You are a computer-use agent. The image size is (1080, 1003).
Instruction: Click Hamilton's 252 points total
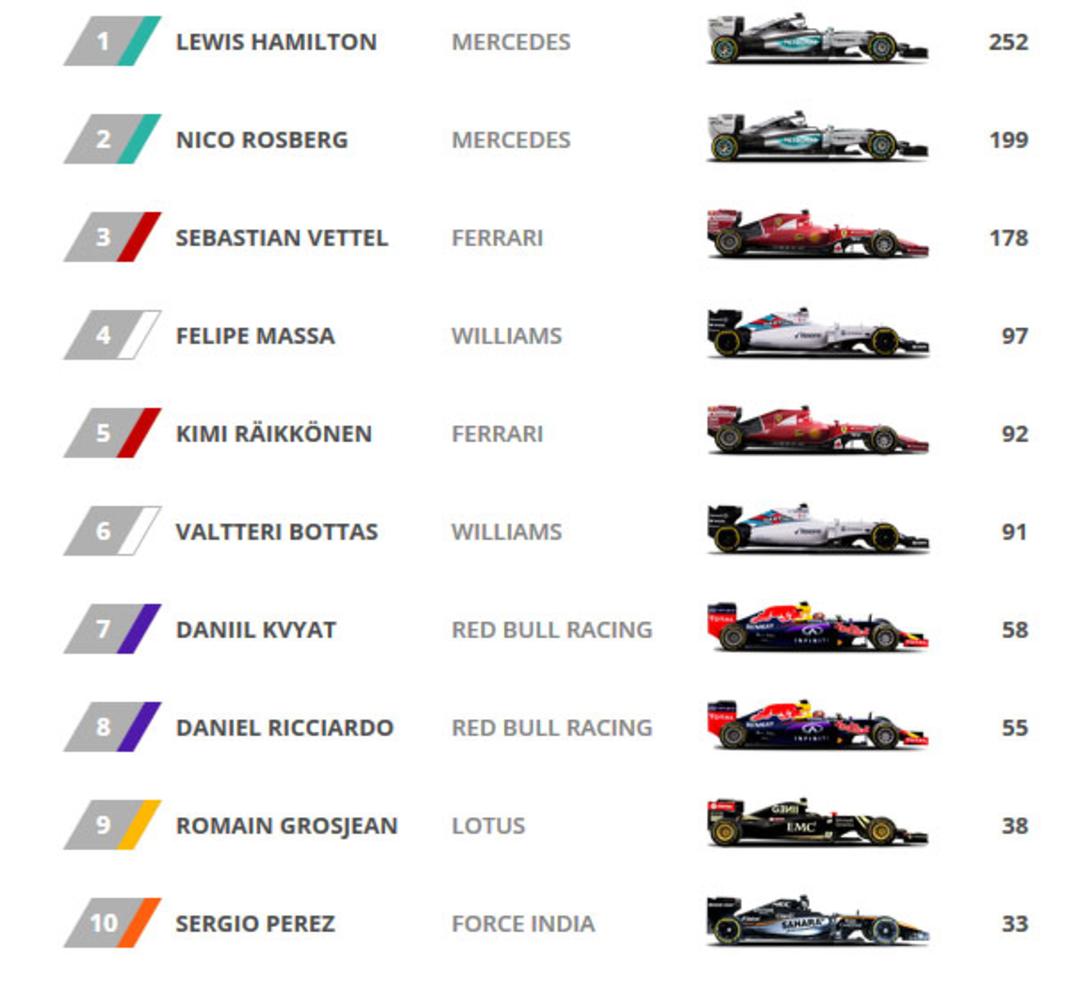tap(1008, 42)
